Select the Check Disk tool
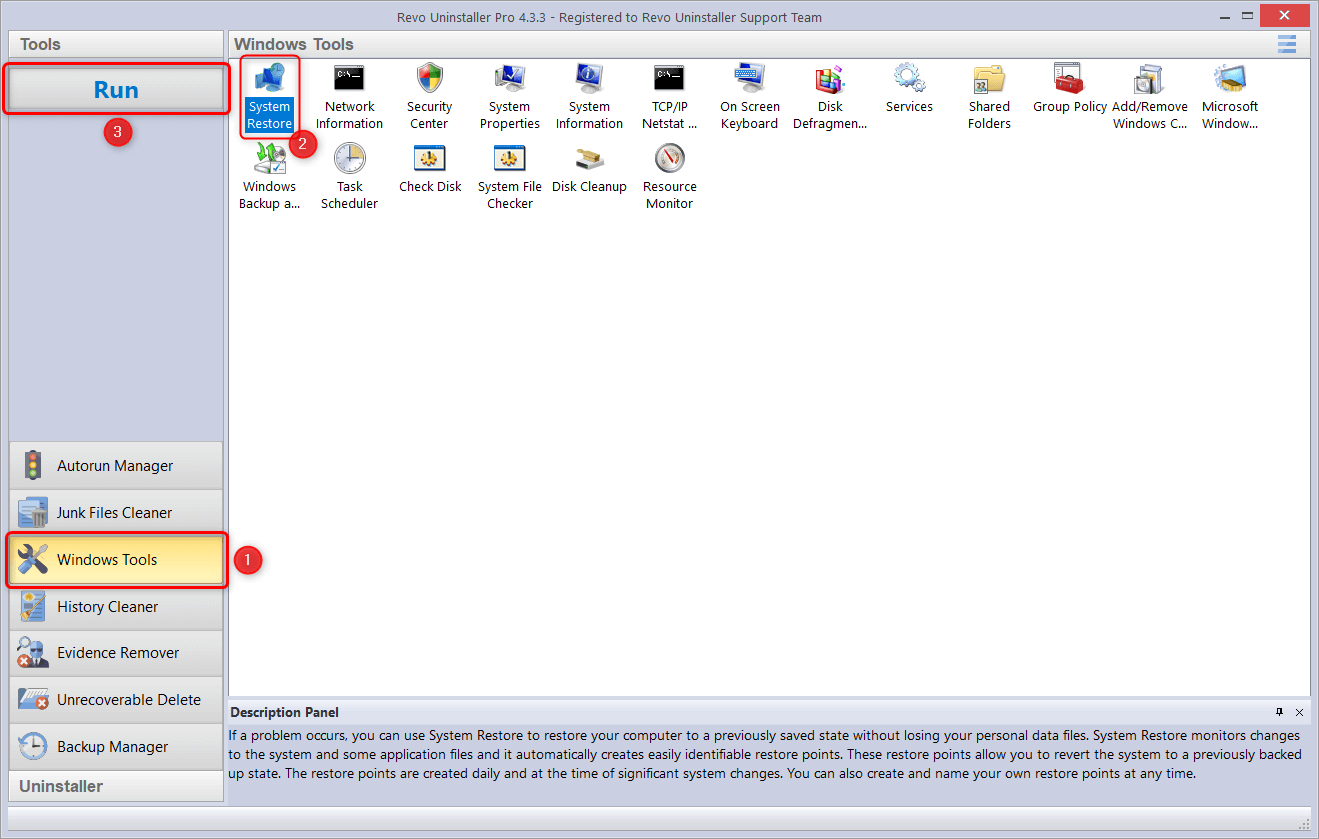Image resolution: width=1319 pixels, height=839 pixels. pos(430,169)
